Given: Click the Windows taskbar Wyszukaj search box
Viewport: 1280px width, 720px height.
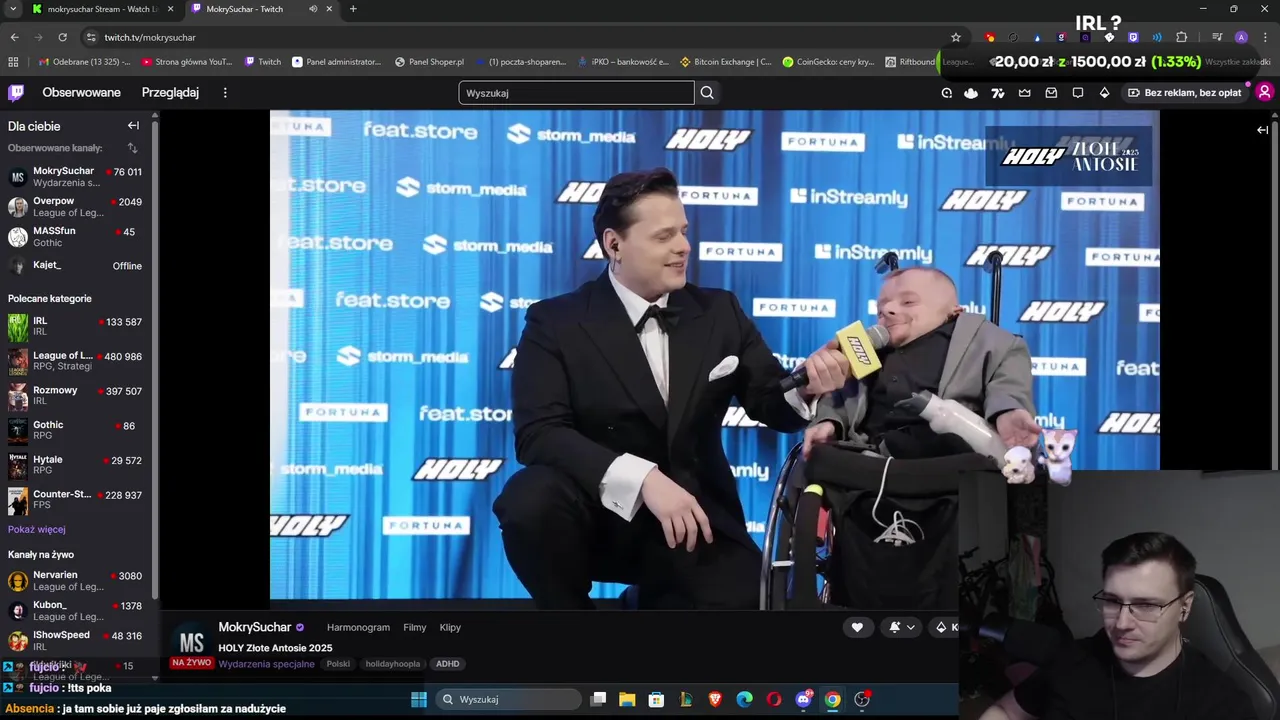Looking at the screenshot, I should coord(508,699).
